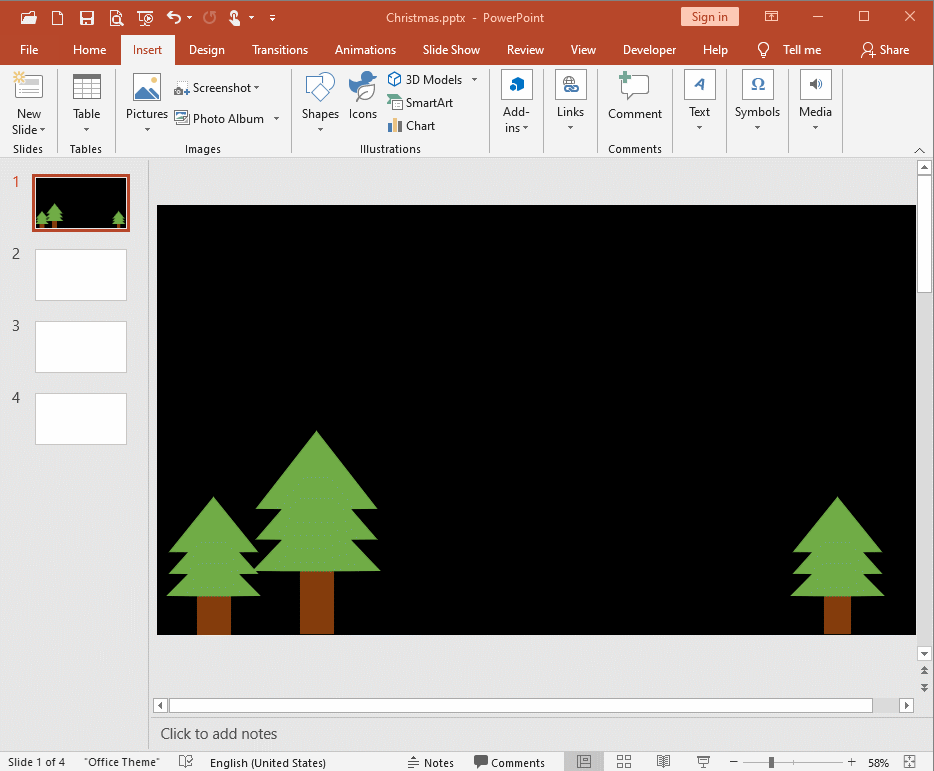Click the Open folder icon in Quick Access toolbar
This screenshot has width=934, height=771.
tap(29, 18)
